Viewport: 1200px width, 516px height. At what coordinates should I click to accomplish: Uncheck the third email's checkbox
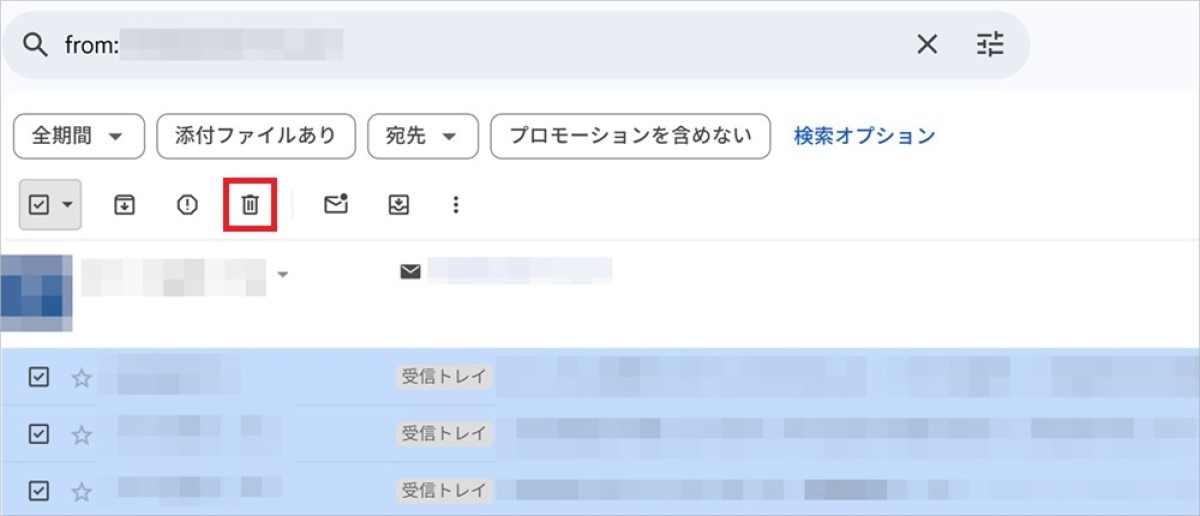point(38,491)
